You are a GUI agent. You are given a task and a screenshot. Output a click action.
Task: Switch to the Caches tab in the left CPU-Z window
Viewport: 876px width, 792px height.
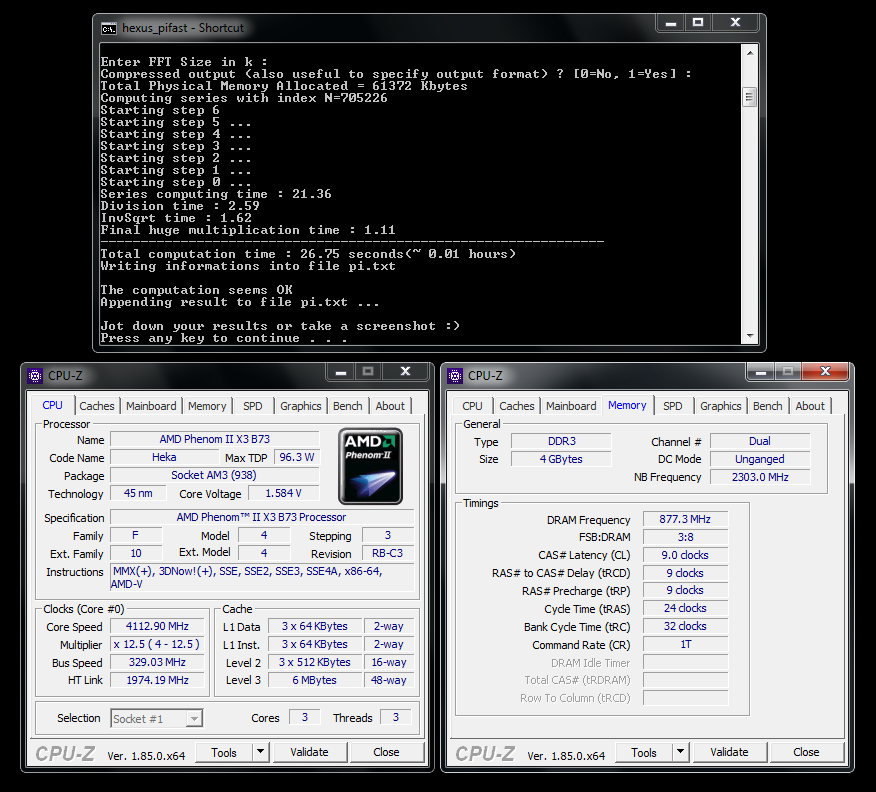(97, 406)
